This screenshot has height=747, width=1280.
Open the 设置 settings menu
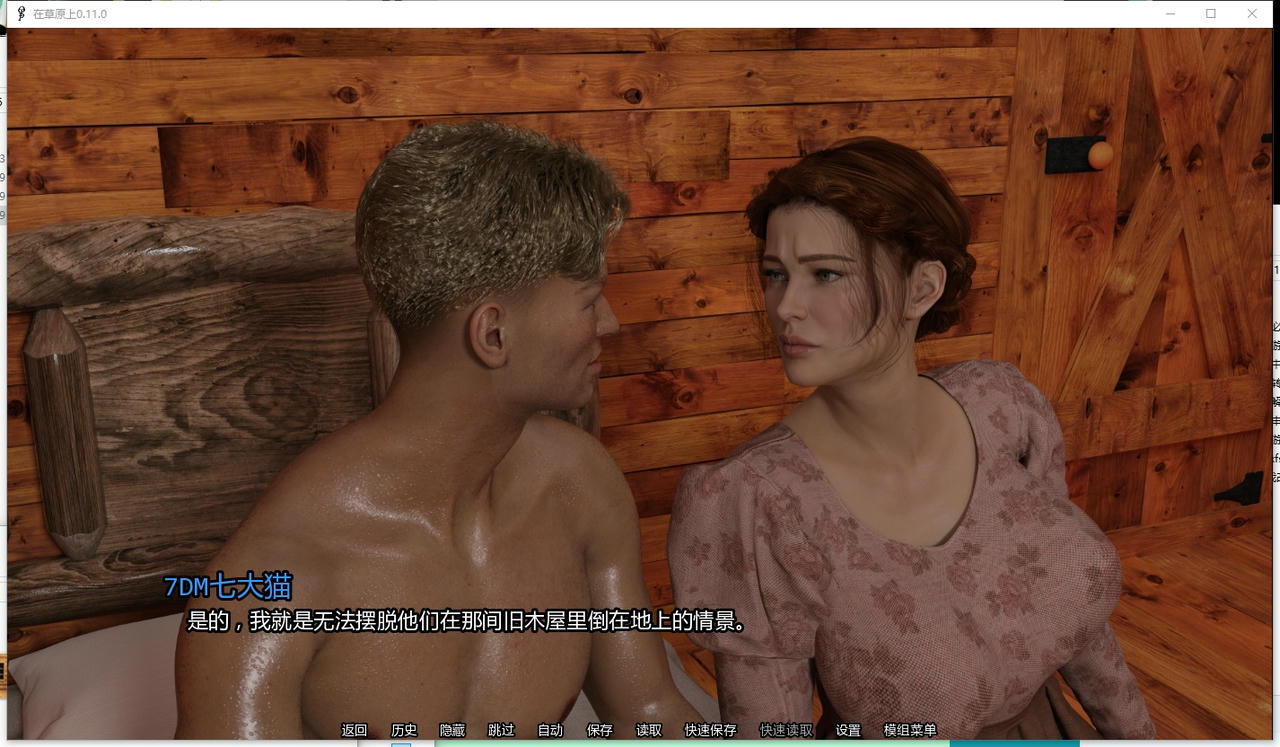847,730
